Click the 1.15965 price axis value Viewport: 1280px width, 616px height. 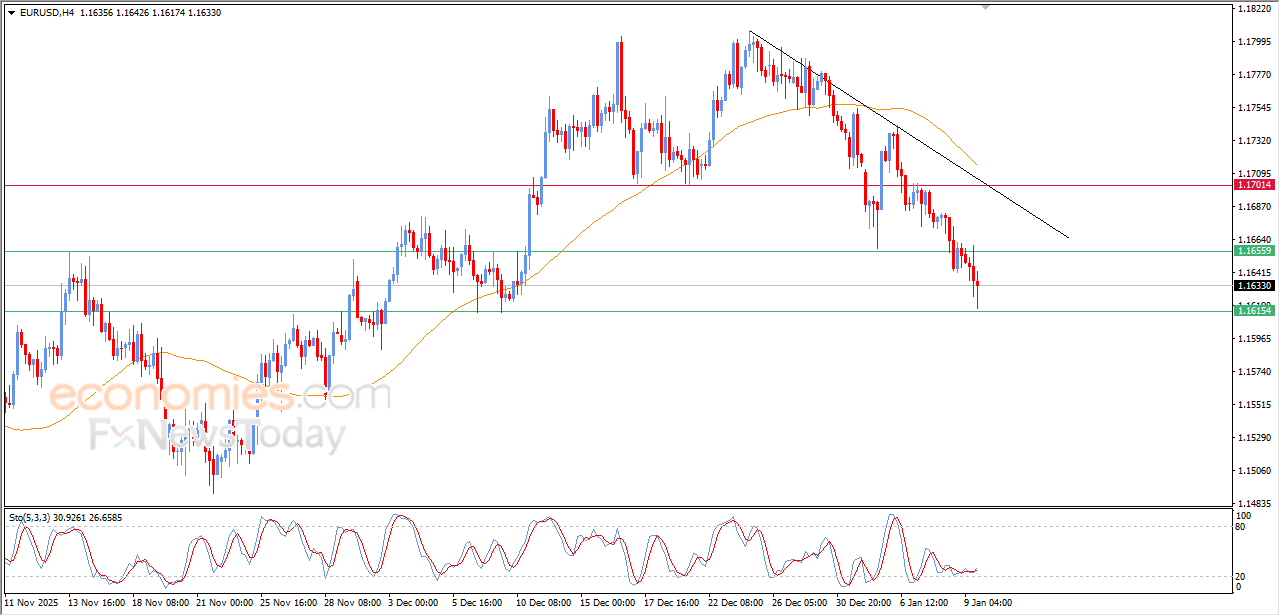pyautogui.click(x=1254, y=338)
